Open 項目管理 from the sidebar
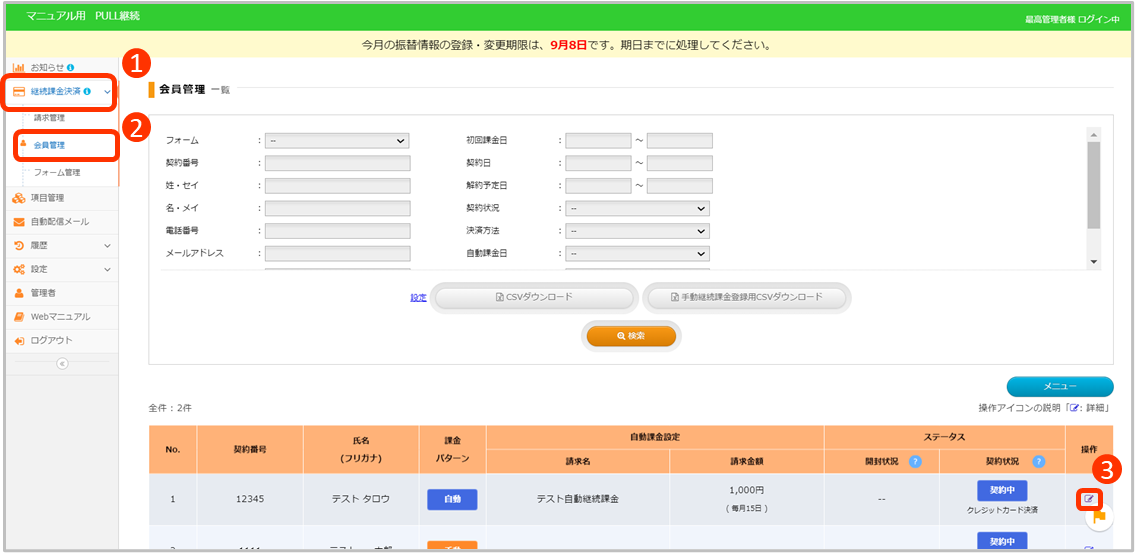The width and height of the screenshot is (1135, 553). click(x=47, y=198)
